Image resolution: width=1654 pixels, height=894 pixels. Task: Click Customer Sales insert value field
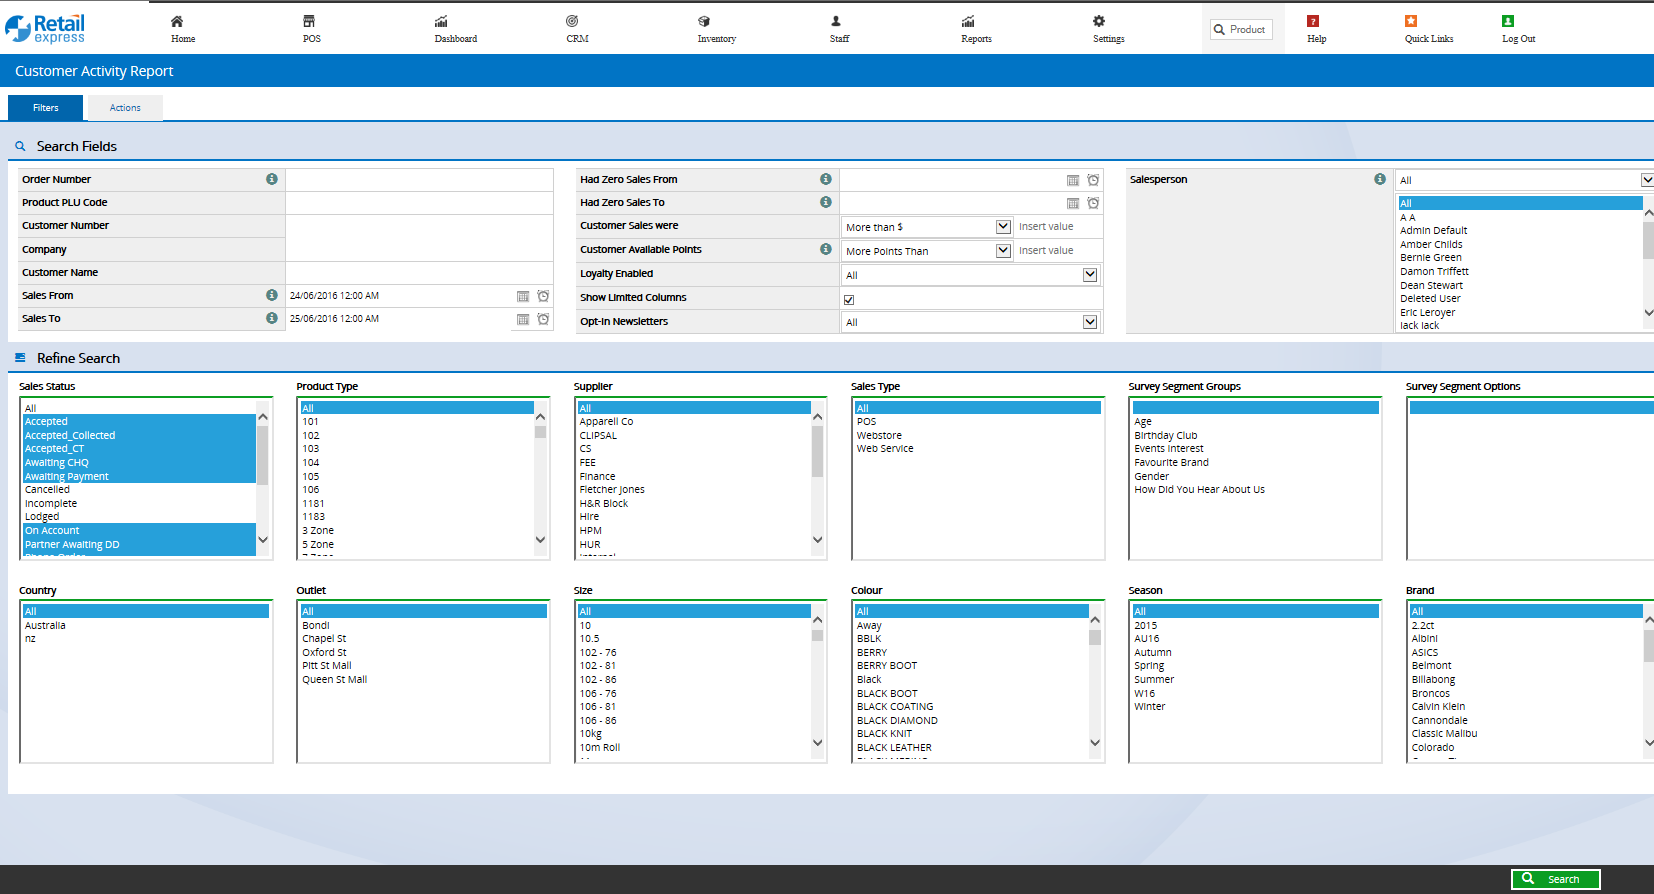tap(1058, 227)
